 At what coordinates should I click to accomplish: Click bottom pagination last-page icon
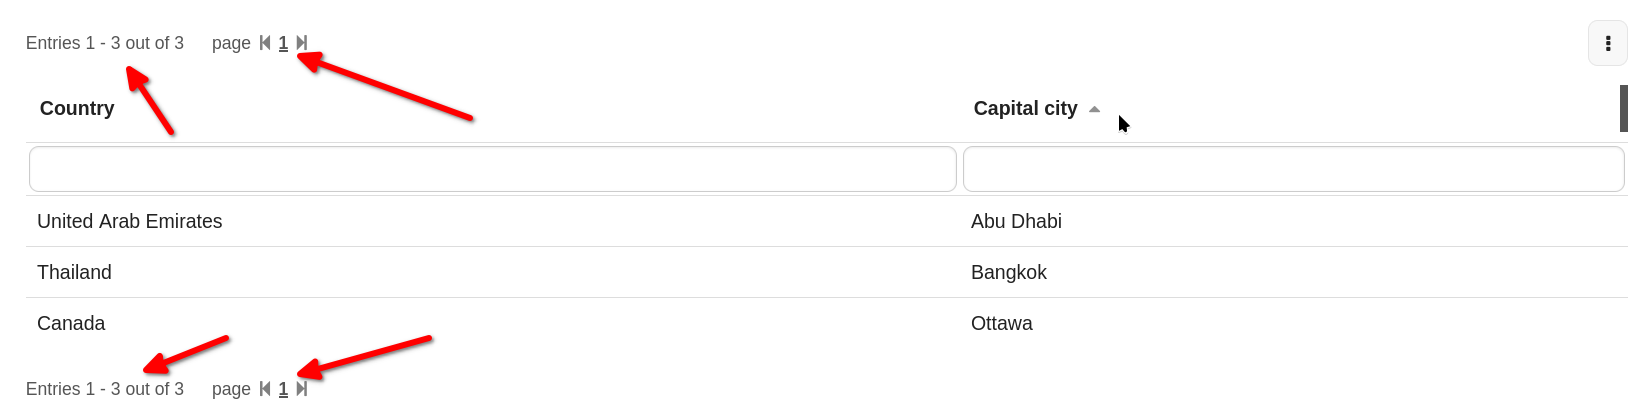coord(302,389)
